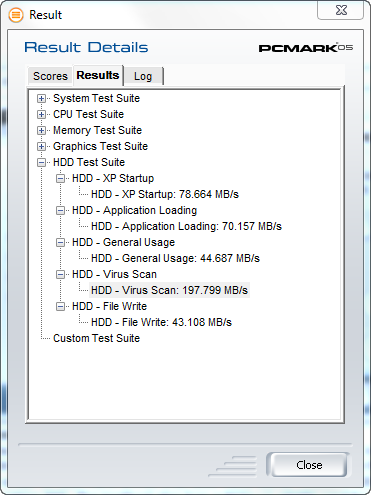
Task: Select CPU Test Suite label
Action: pos(88,114)
